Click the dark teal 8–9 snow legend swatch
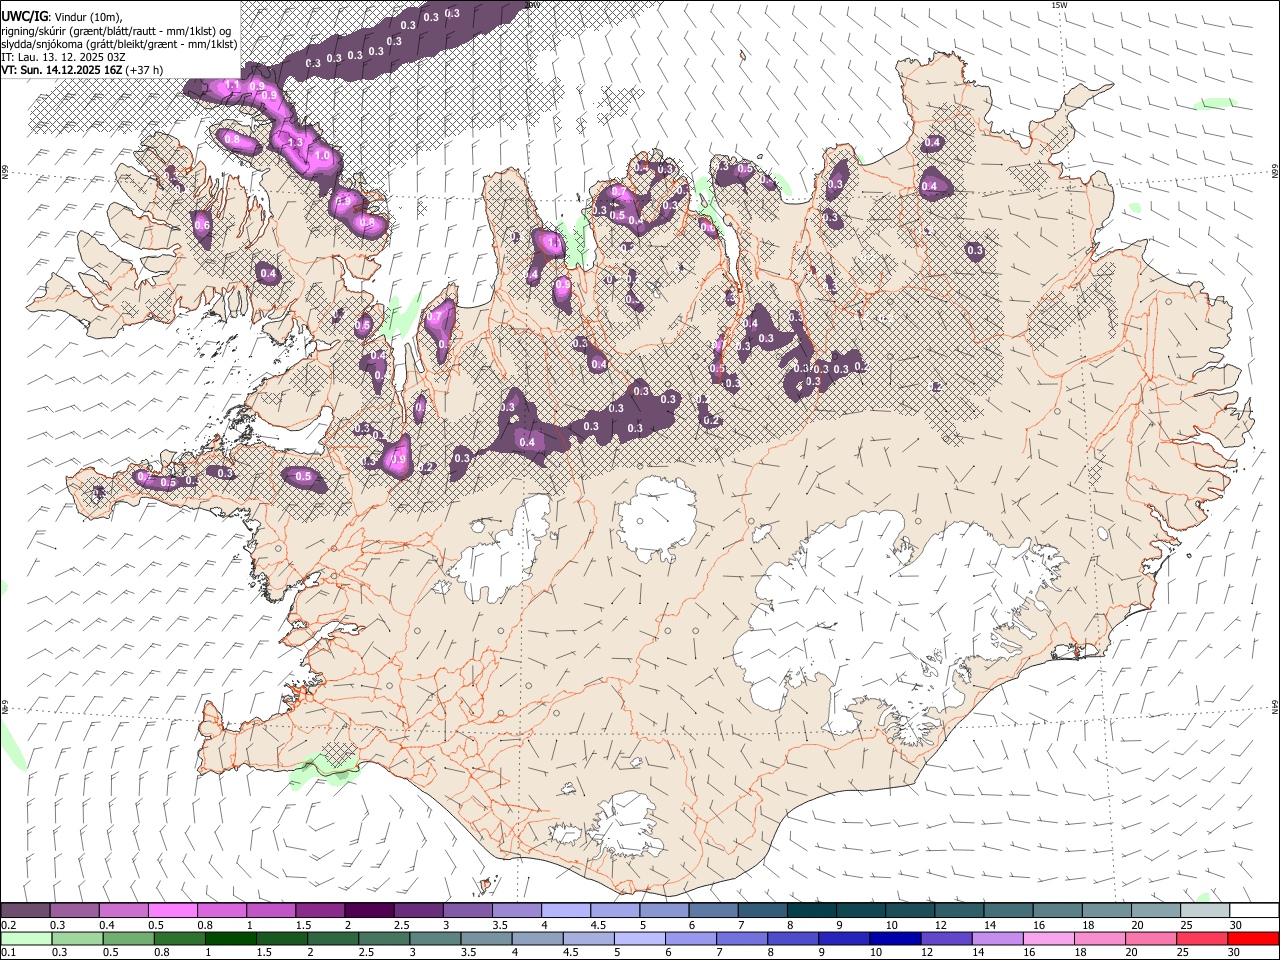Image resolution: width=1280 pixels, height=960 pixels. coord(811,911)
